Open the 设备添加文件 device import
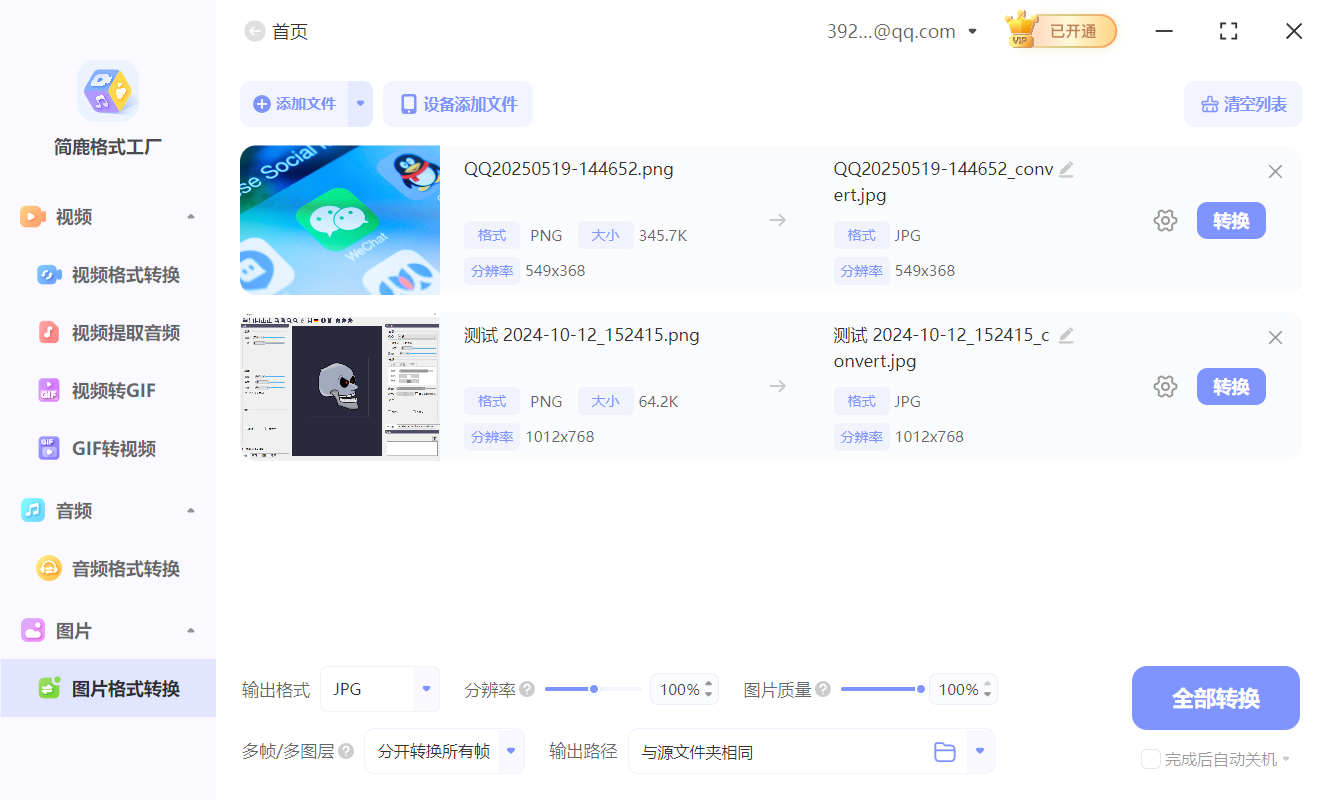Screen dimensions: 1326x800 tap(457, 104)
